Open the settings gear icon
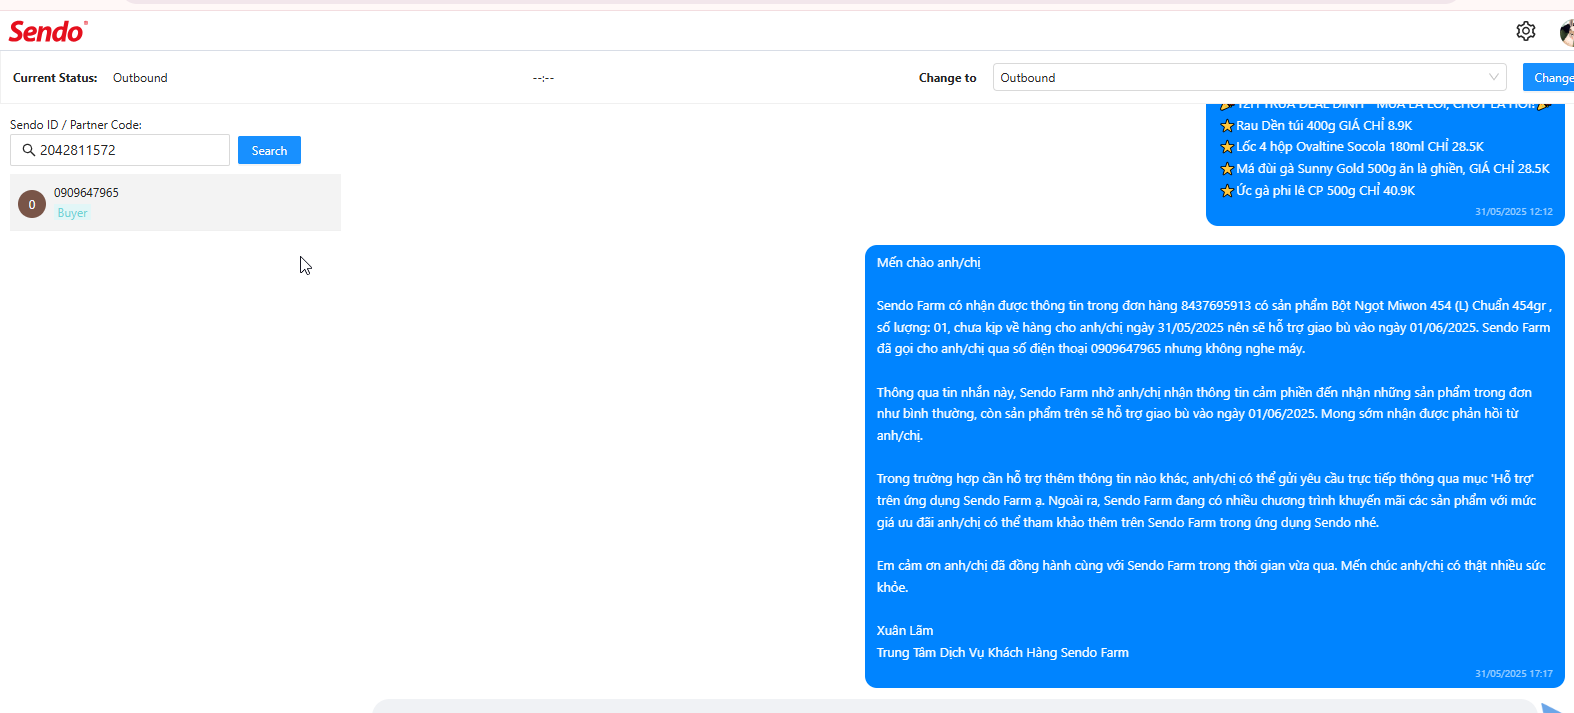 pyautogui.click(x=1525, y=31)
